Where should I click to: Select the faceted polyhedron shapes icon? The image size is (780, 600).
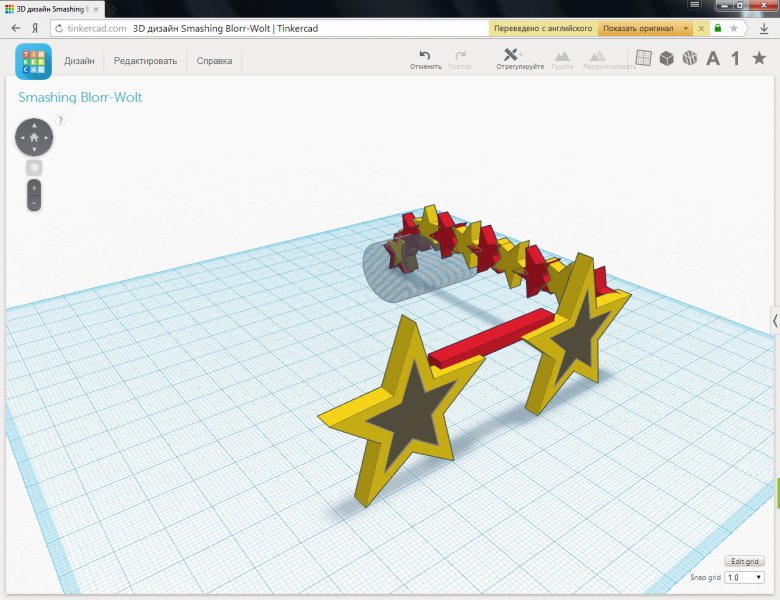pos(689,58)
